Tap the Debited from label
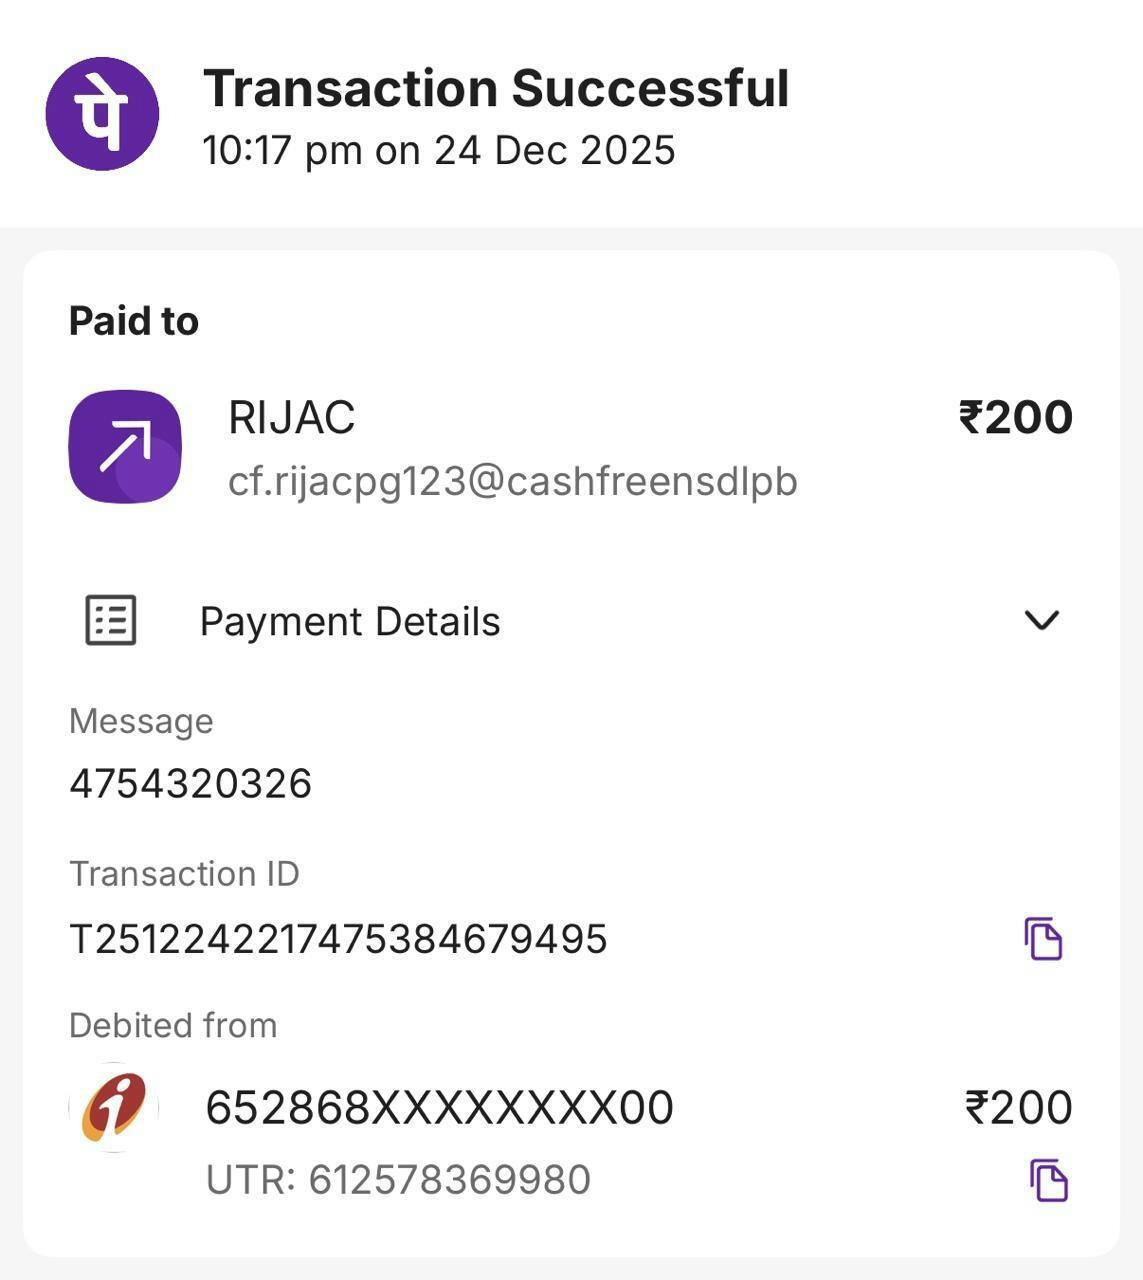The image size is (1143, 1280). pos(173,1026)
